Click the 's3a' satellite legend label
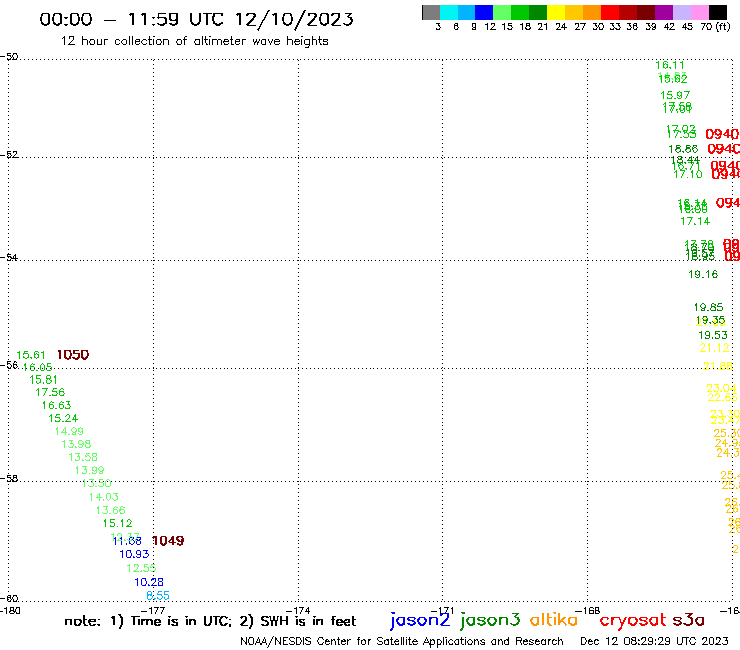This screenshot has height=650, width=740. pos(689,620)
